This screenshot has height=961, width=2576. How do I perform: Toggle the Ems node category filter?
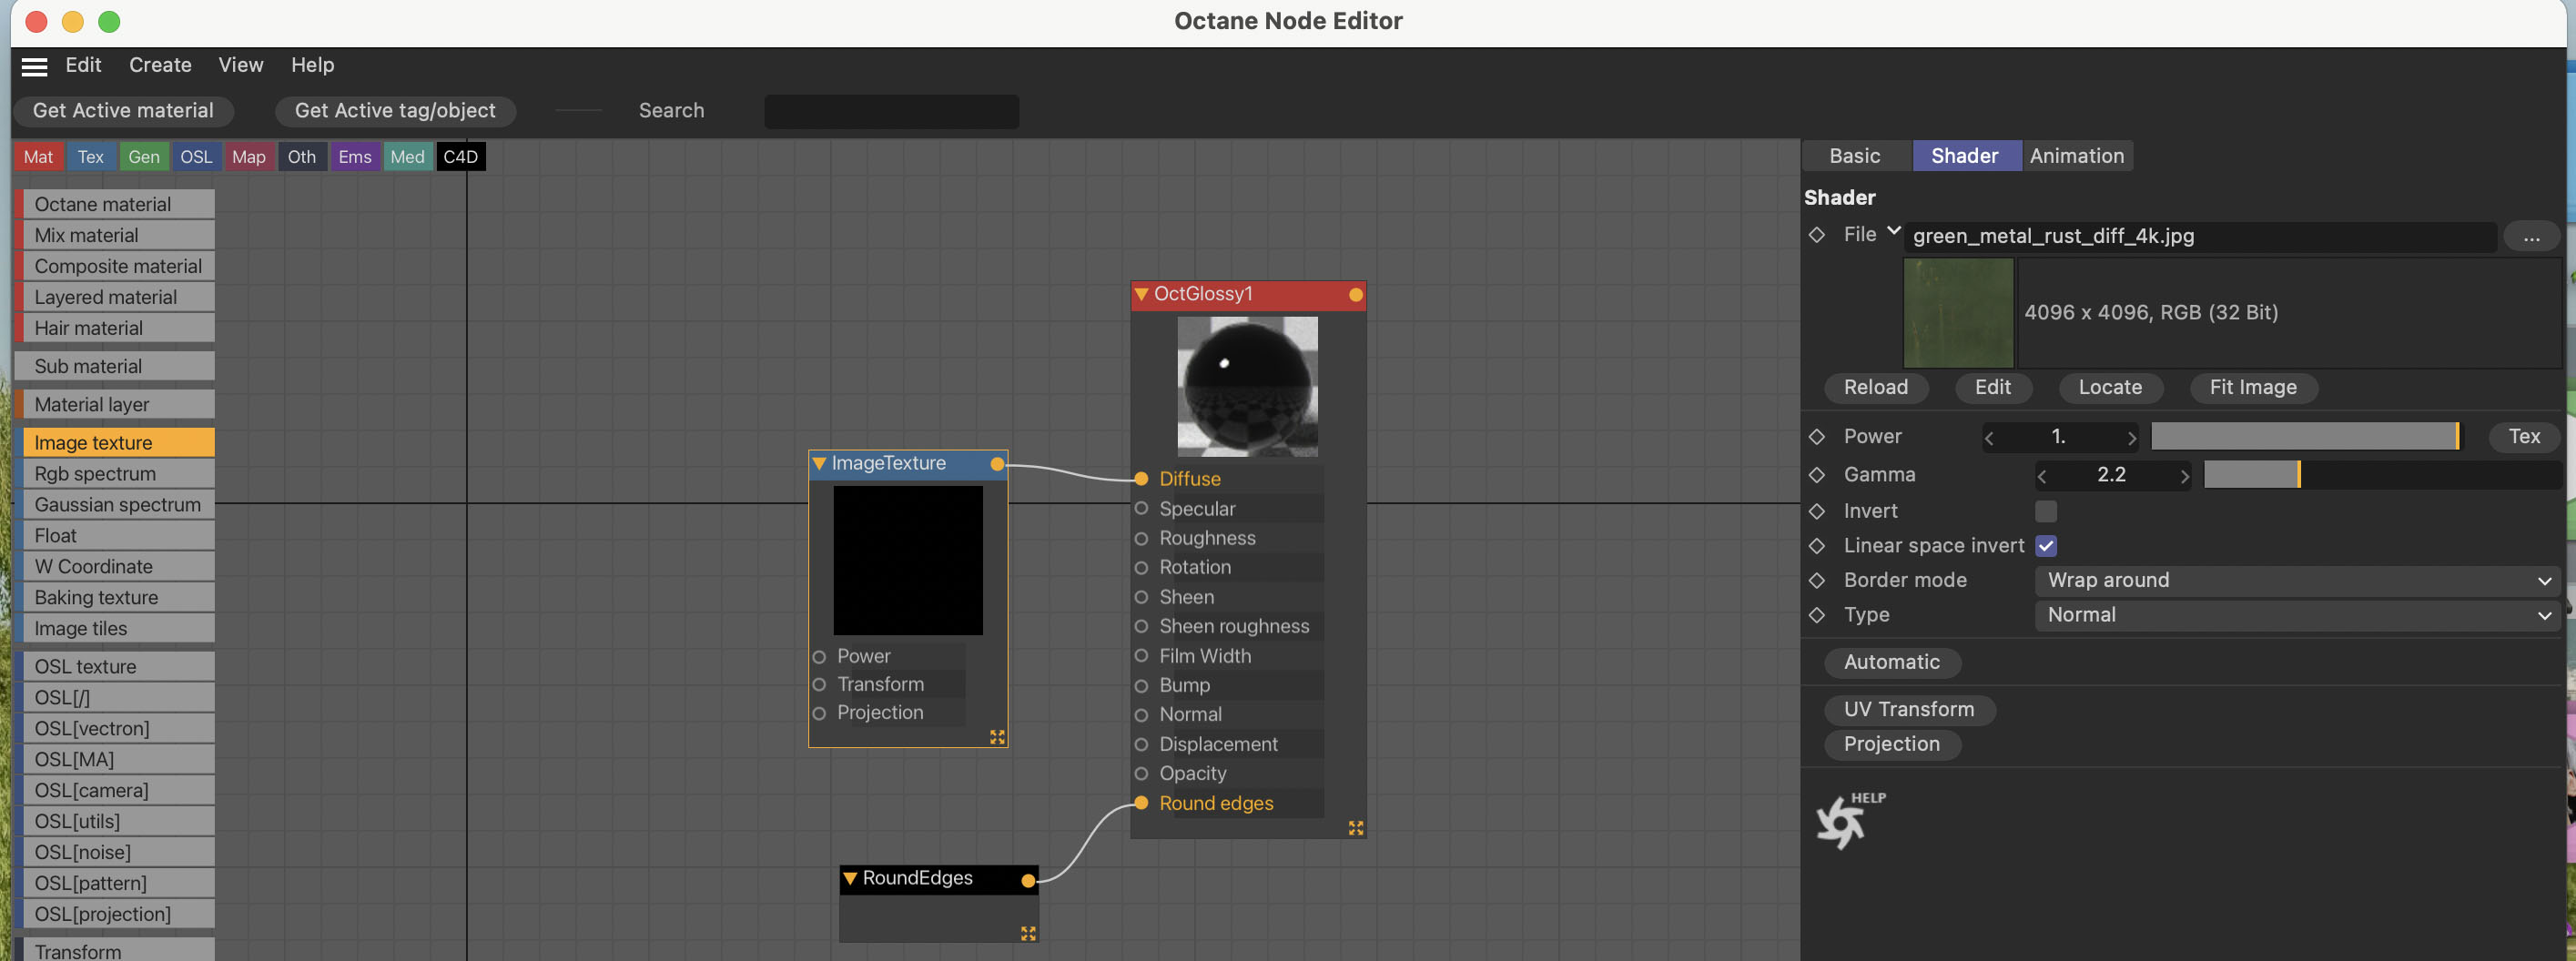(355, 157)
